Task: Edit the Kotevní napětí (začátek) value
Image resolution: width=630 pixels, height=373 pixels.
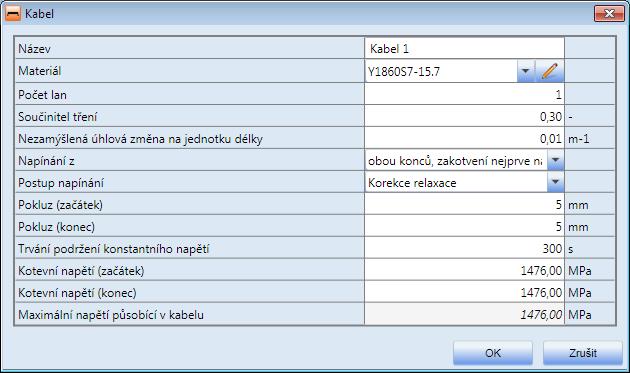Action: pos(464,271)
